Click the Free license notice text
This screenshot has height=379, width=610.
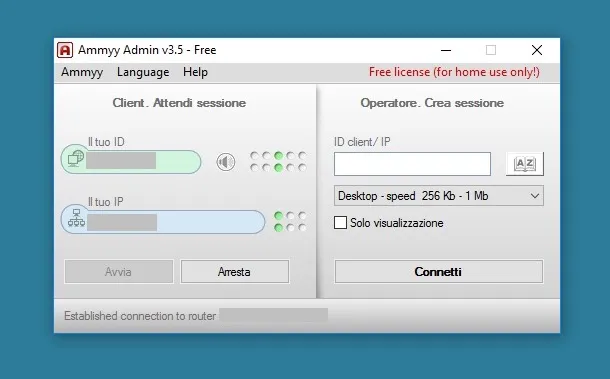pyautogui.click(x=454, y=72)
